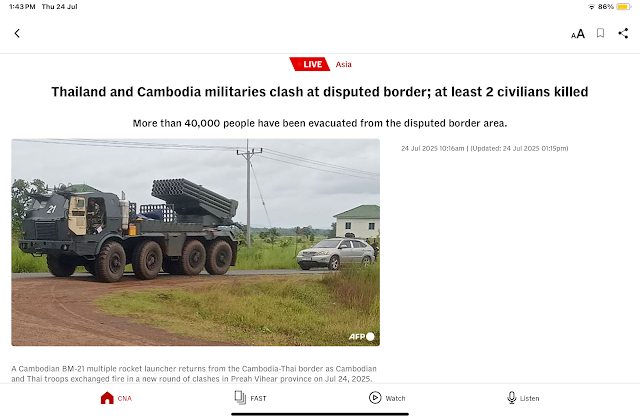Open the share icon

pyautogui.click(x=623, y=33)
